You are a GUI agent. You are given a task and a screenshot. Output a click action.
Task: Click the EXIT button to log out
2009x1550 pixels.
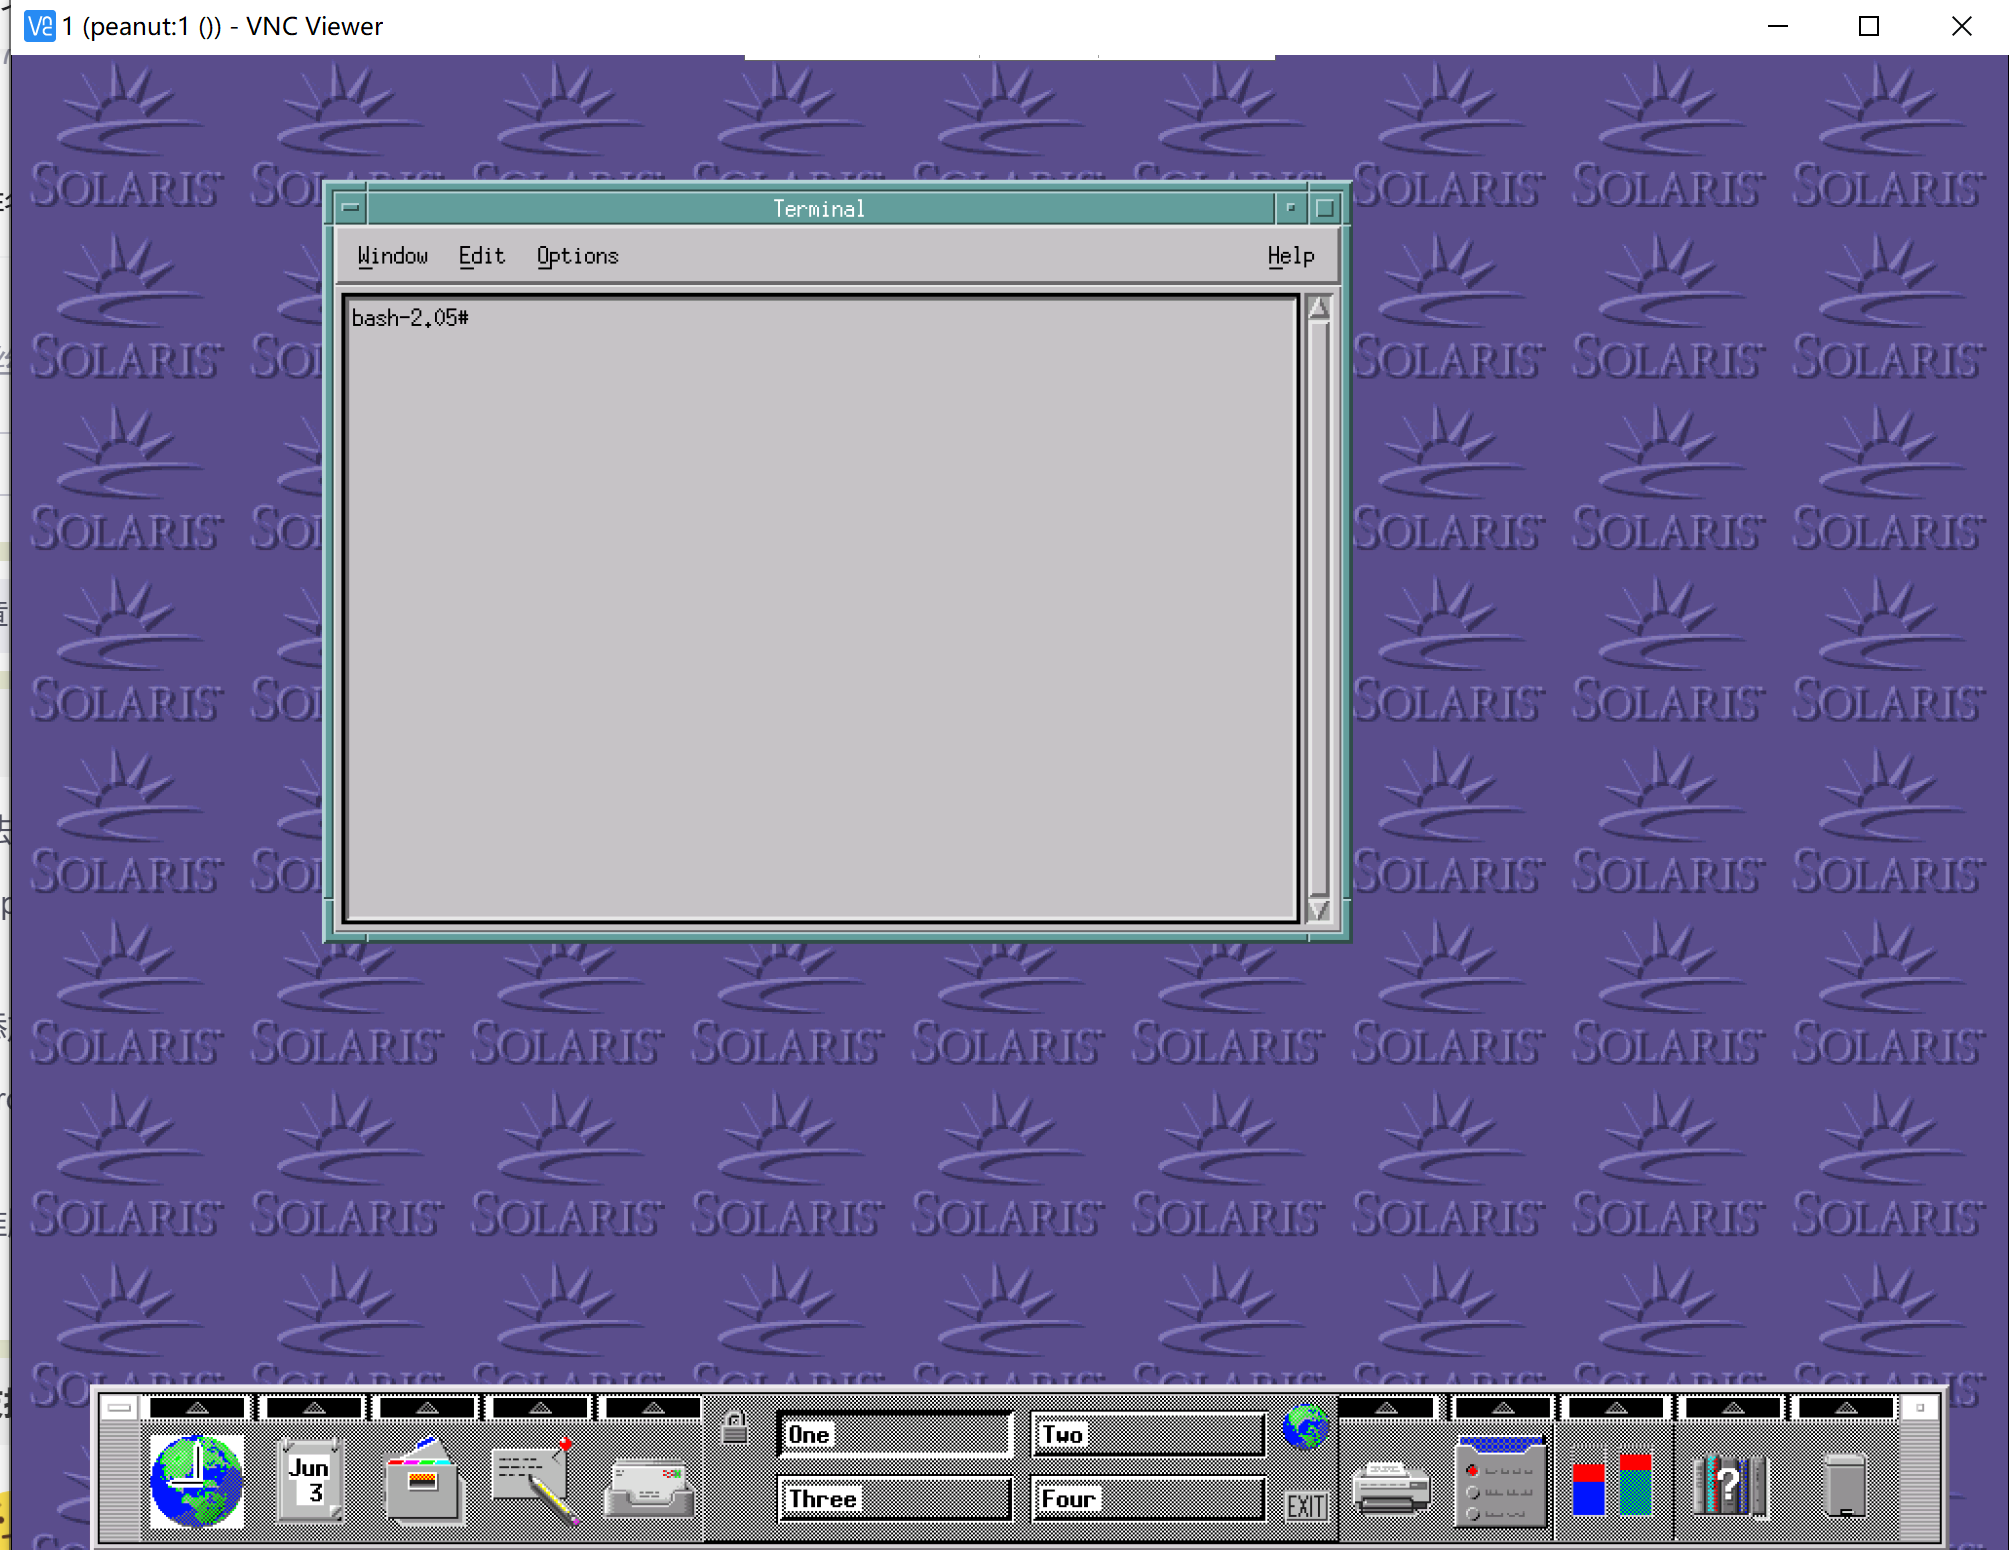1307,1503
